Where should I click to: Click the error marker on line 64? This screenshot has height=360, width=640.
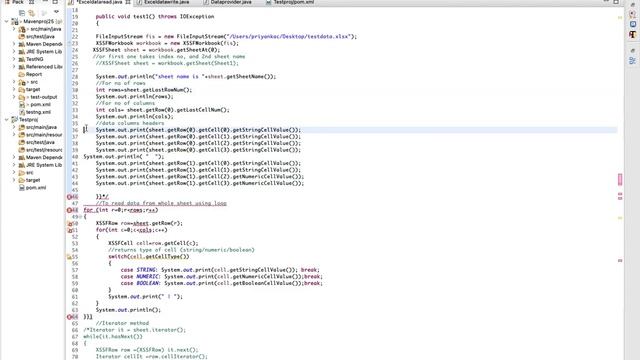tap(69, 317)
